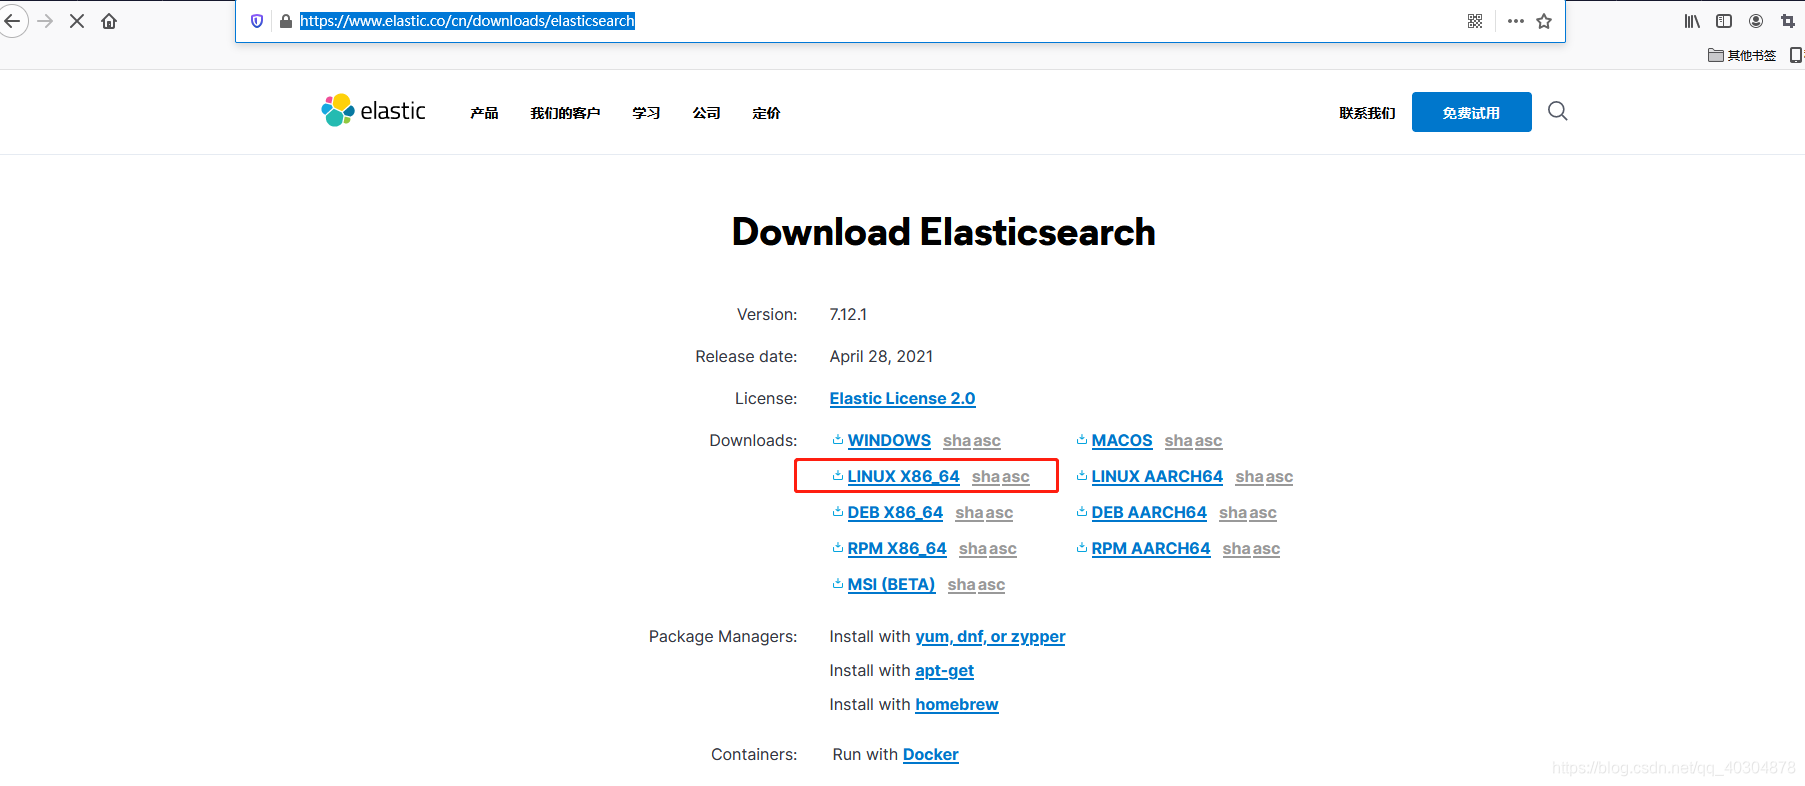Stop page loading with the X button
The width and height of the screenshot is (1805, 786).
(x=77, y=21)
